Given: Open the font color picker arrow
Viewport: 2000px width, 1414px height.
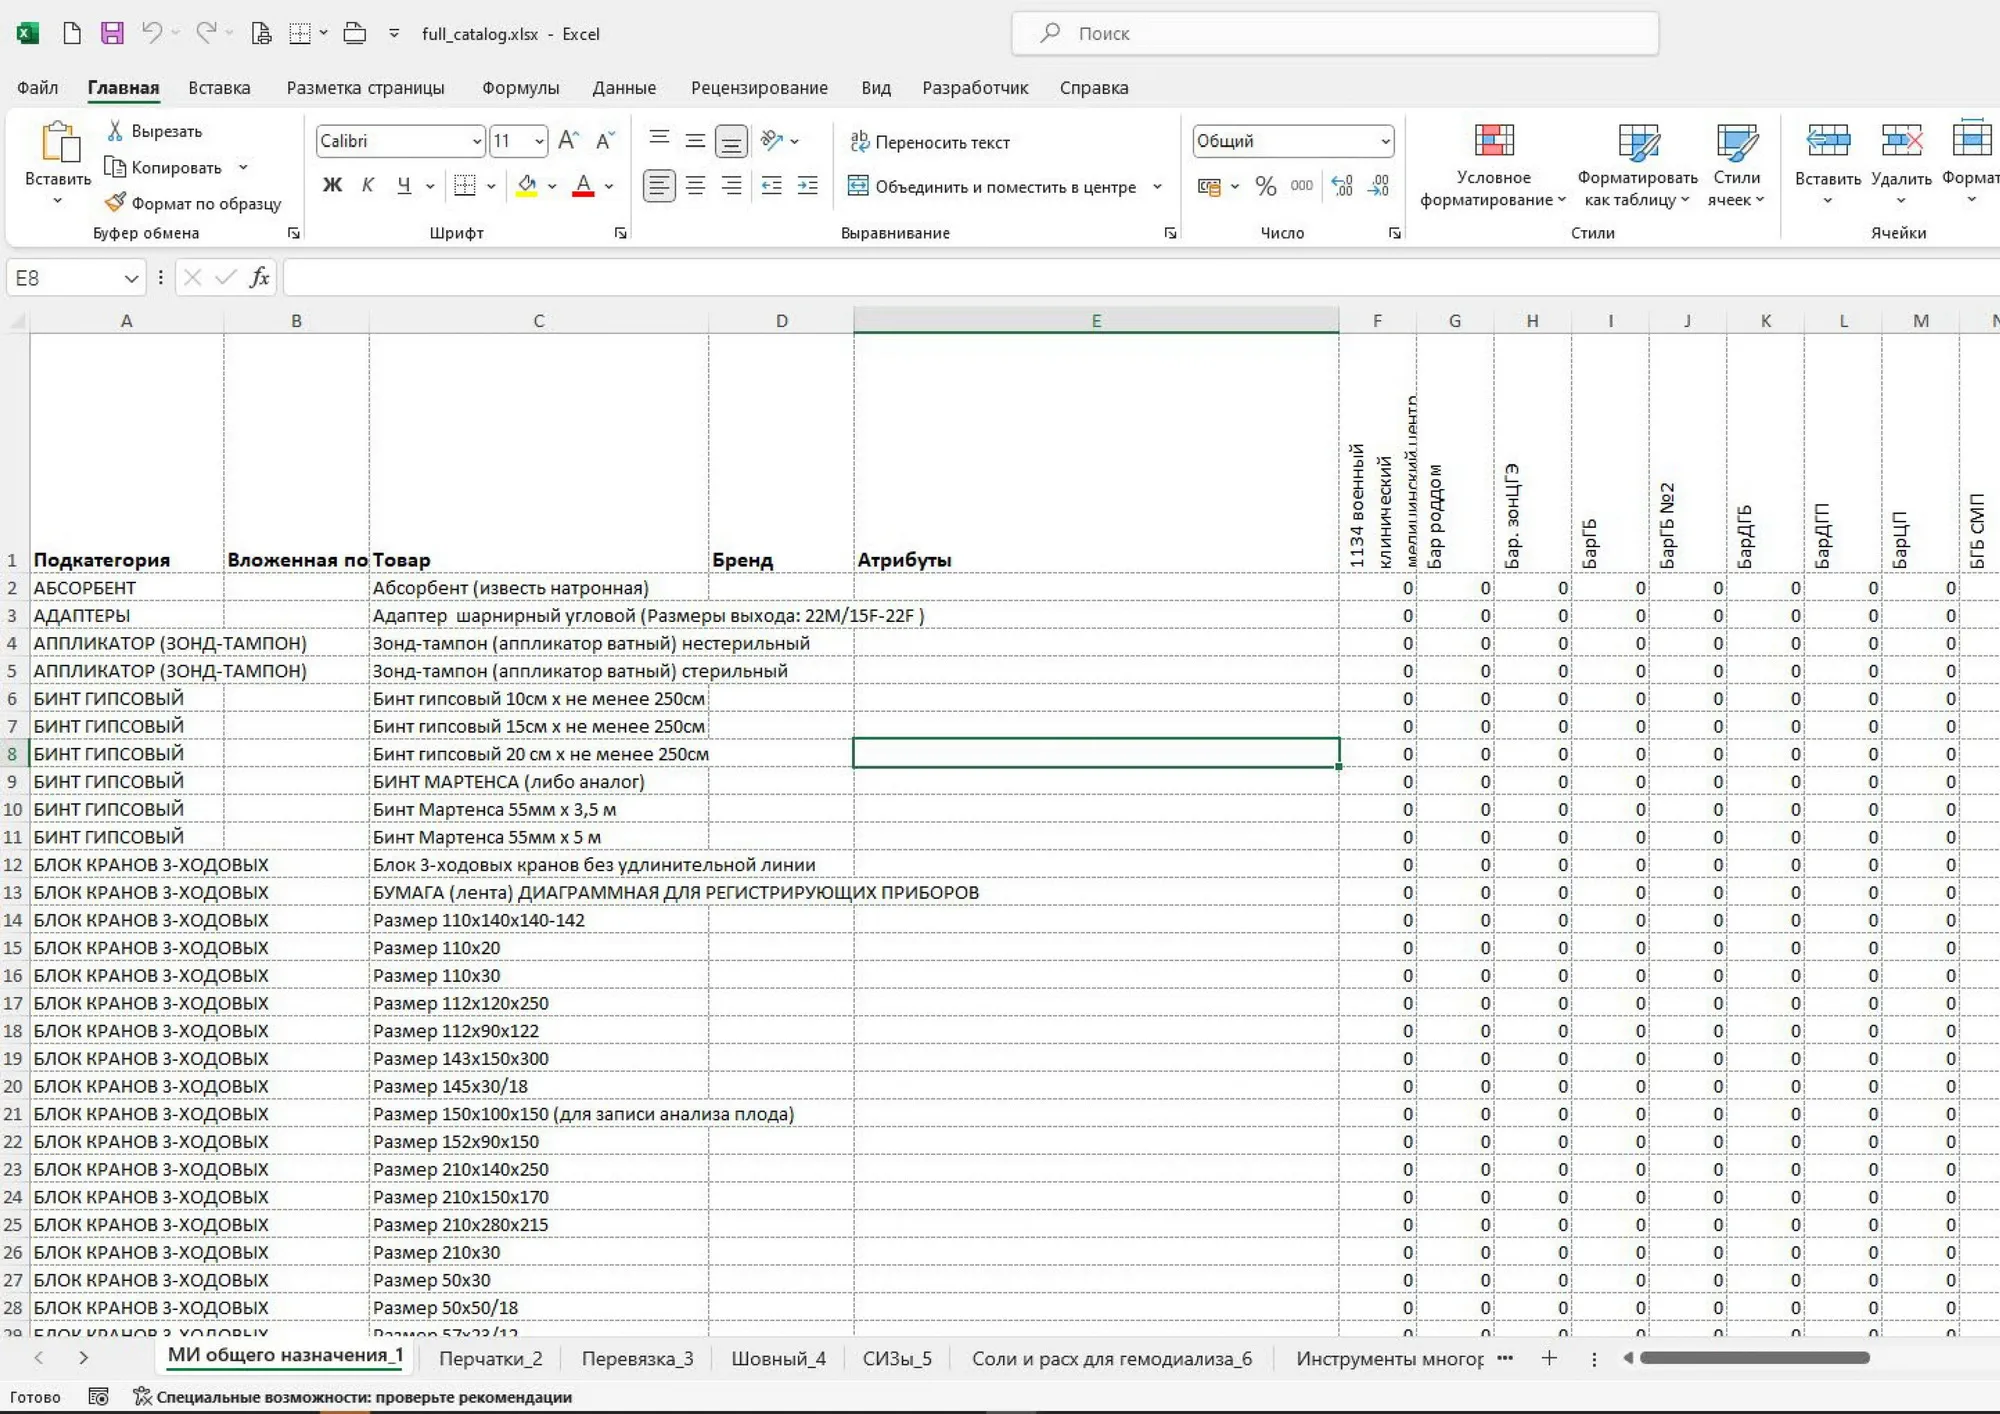Looking at the screenshot, I should [x=609, y=186].
